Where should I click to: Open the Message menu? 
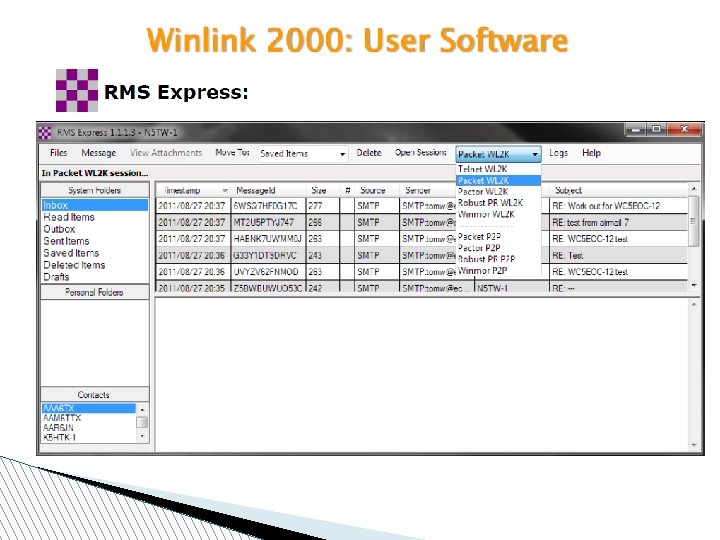98,153
